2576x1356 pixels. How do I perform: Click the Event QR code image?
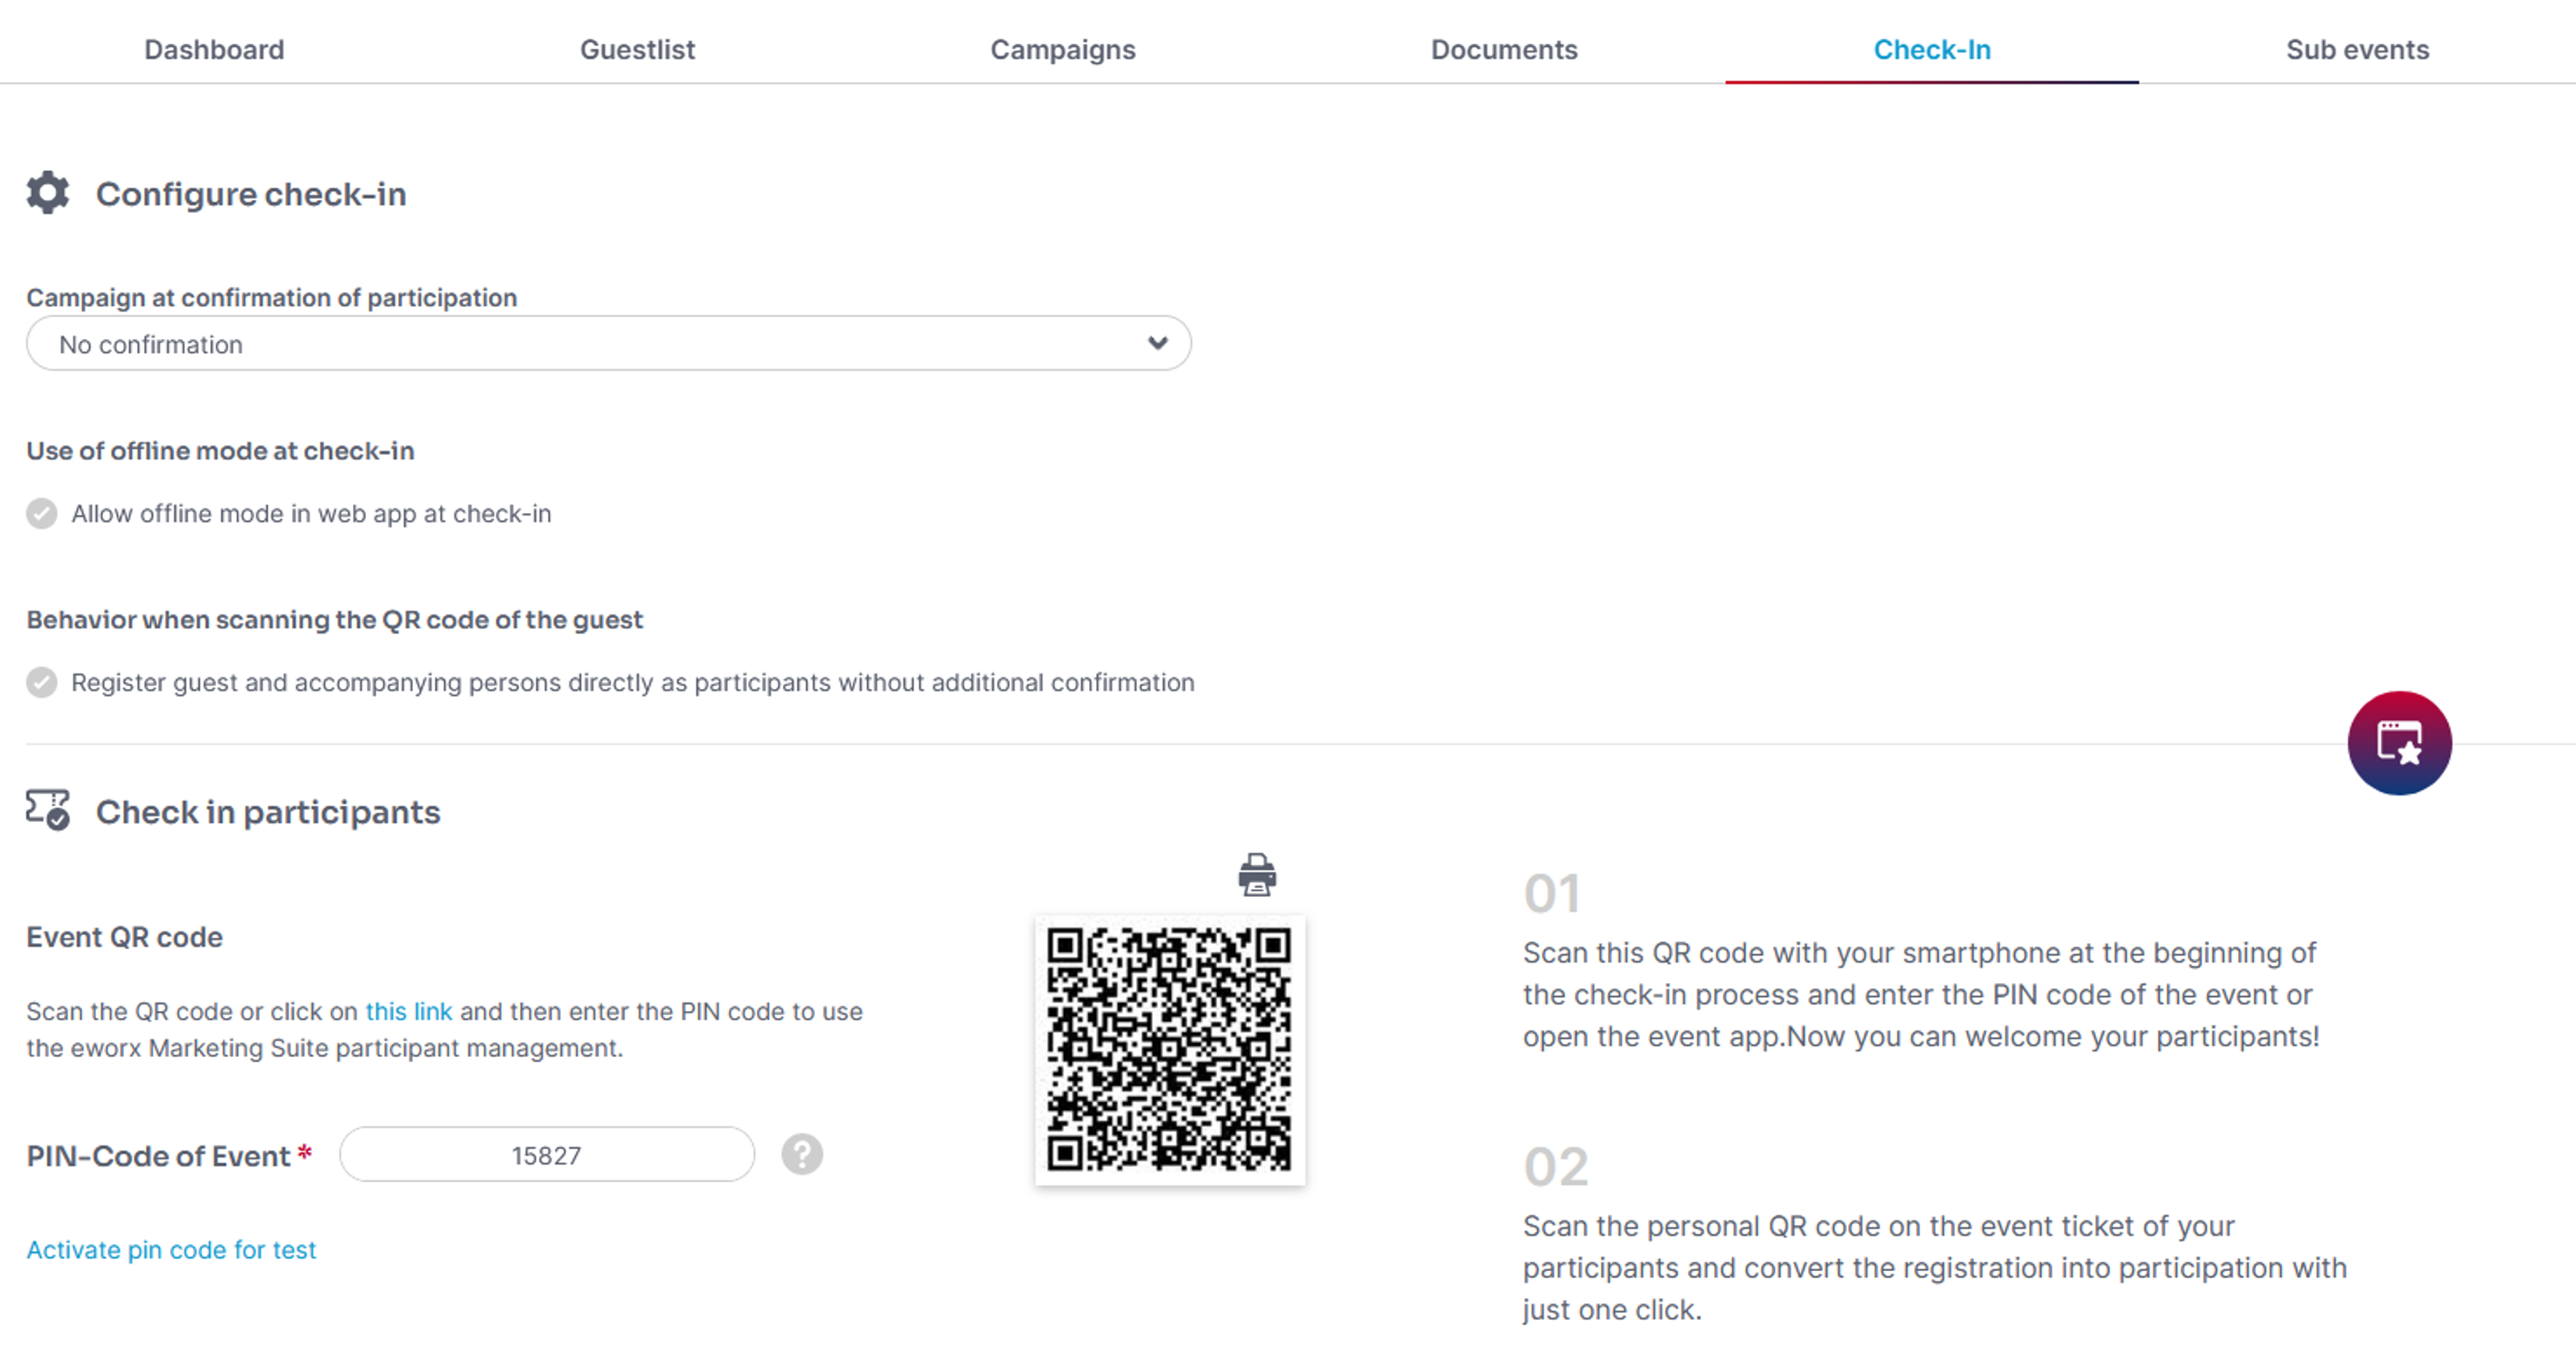click(1170, 1050)
